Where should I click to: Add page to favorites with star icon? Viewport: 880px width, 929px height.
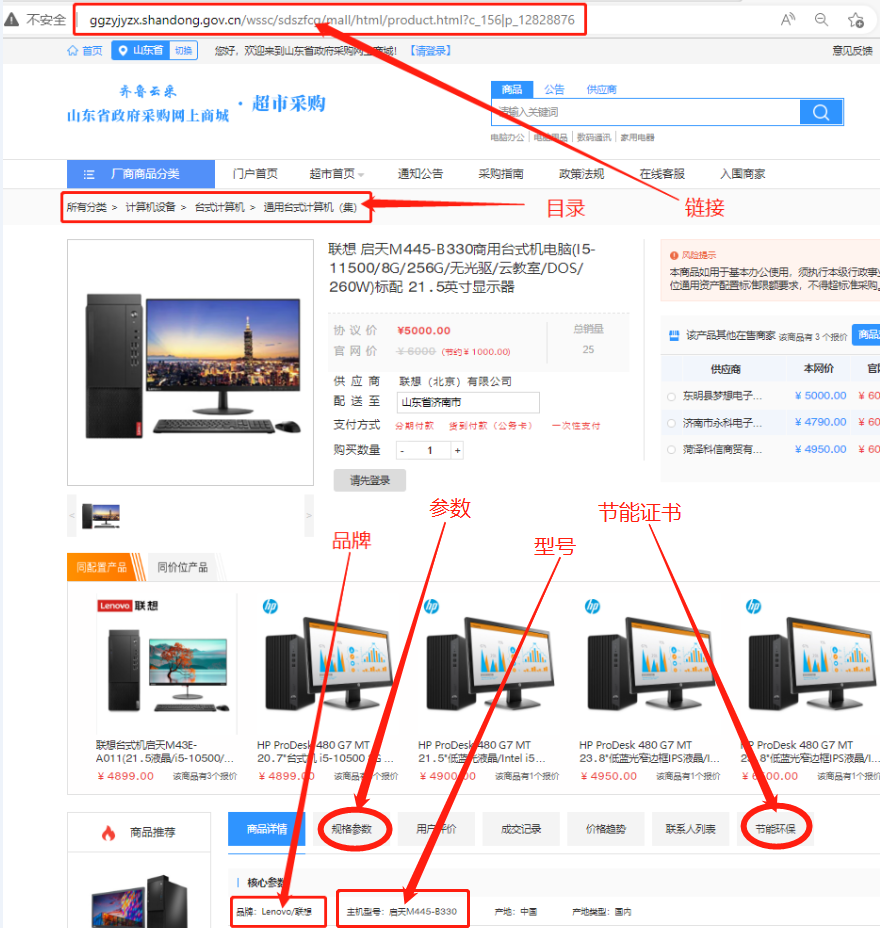[x=856, y=20]
